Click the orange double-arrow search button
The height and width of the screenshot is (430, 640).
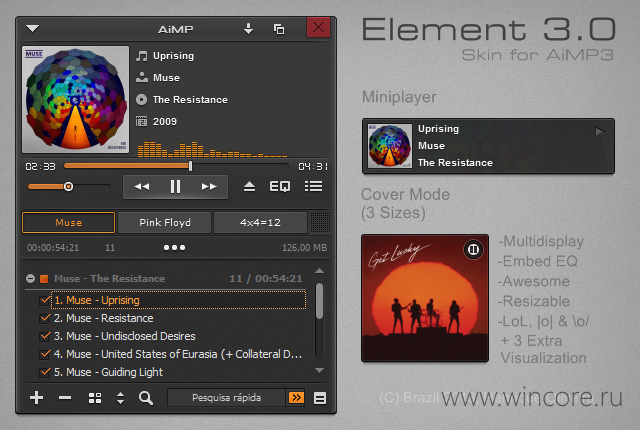[296, 398]
